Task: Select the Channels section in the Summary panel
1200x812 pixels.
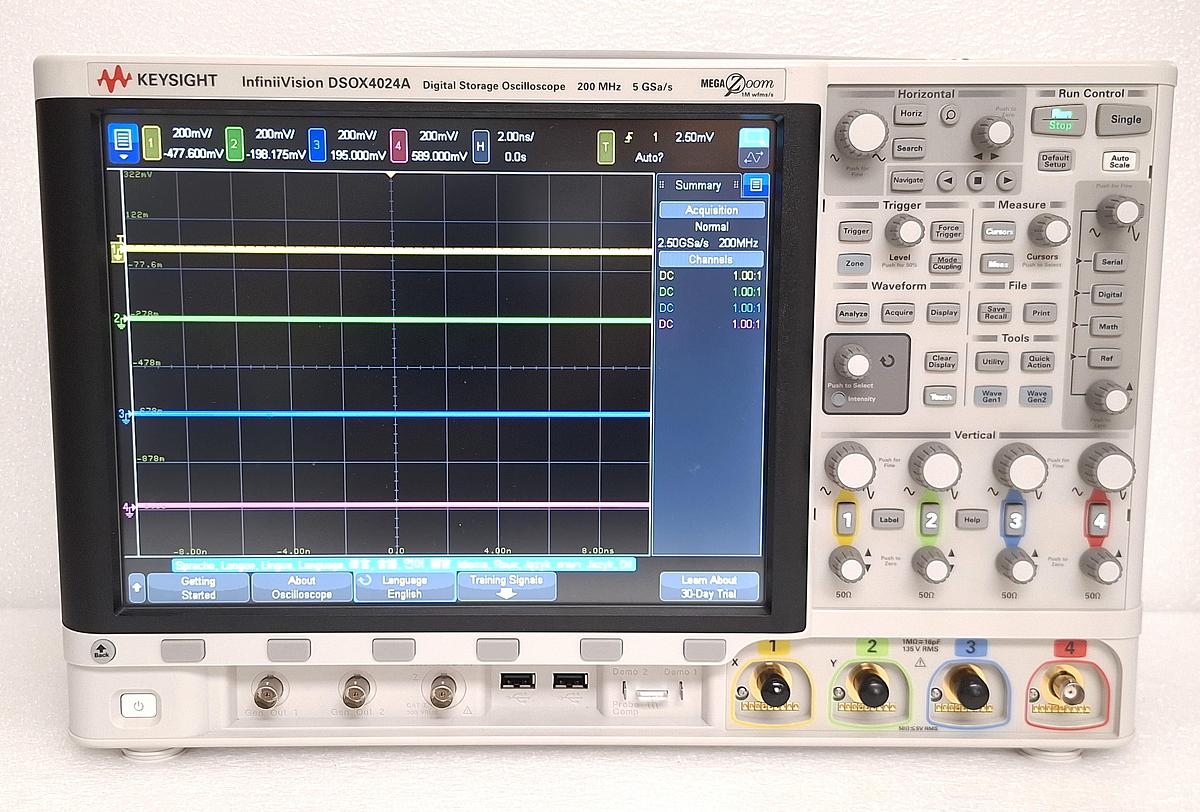Action: pyautogui.click(x=711, y=258)
